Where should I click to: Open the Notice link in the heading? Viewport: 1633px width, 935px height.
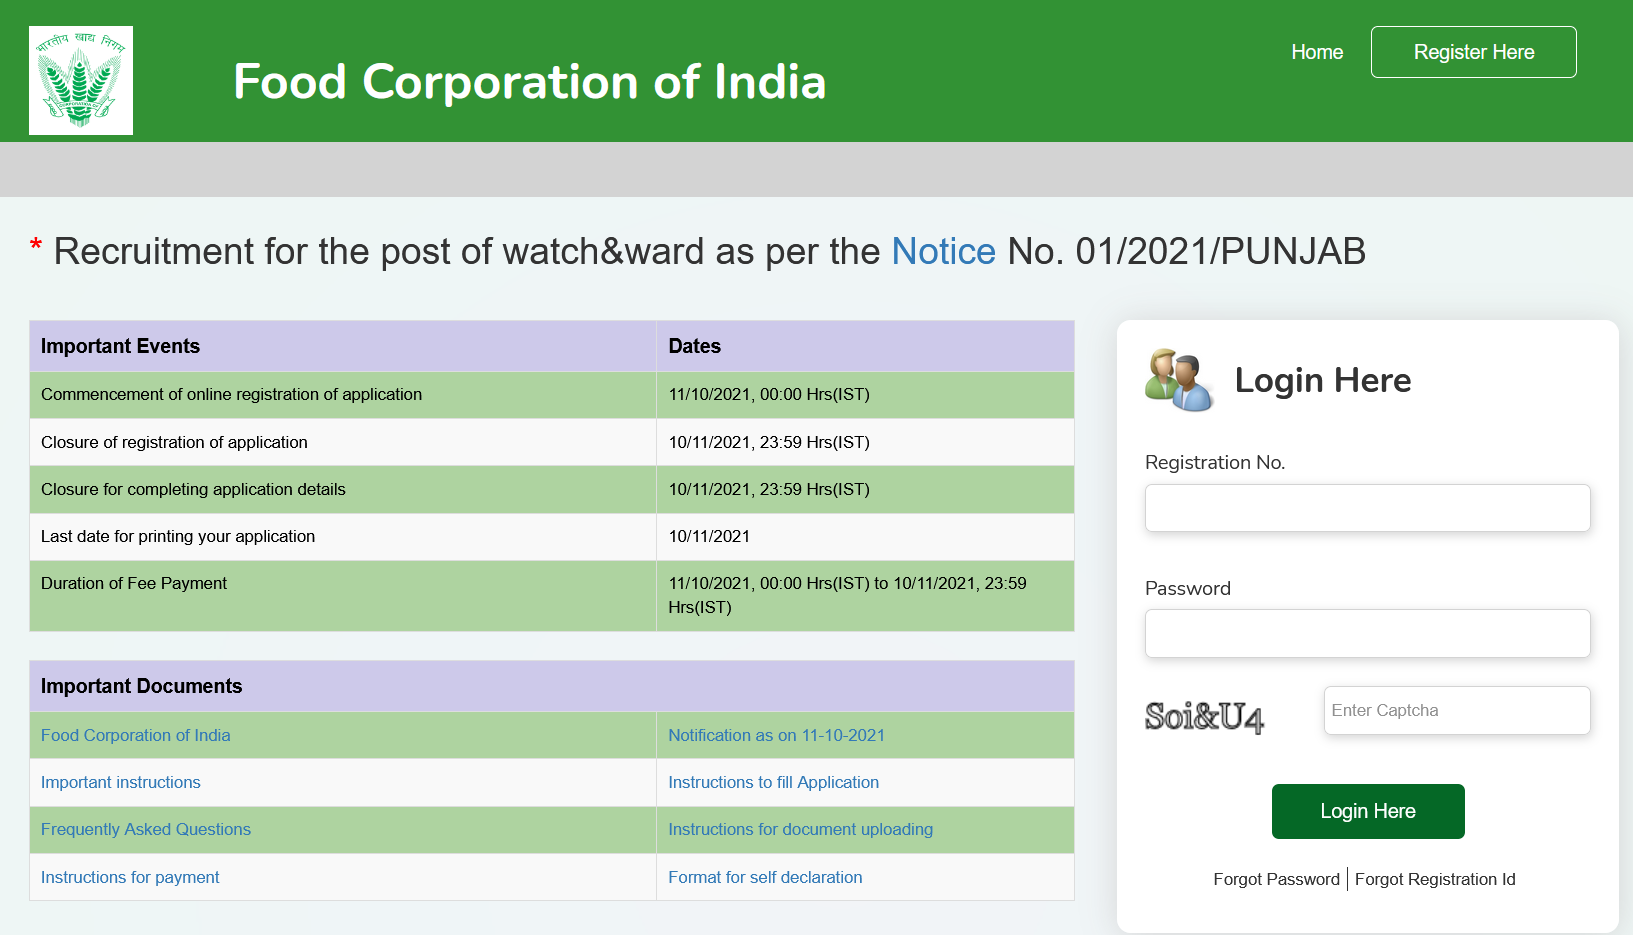(943, 251)
